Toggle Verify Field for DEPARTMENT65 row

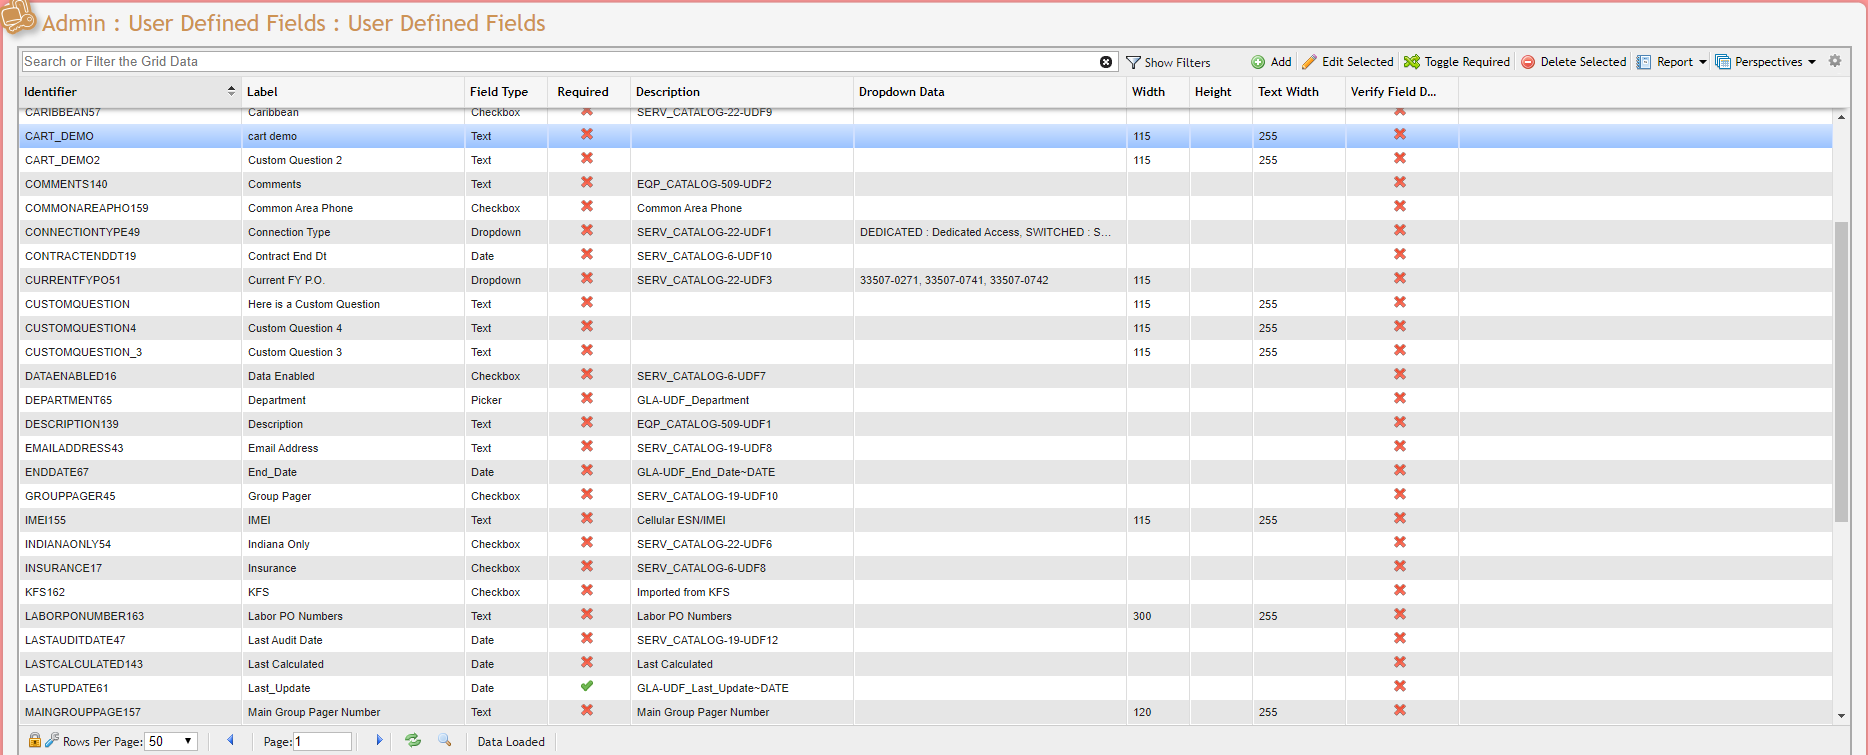point(1400,398)
